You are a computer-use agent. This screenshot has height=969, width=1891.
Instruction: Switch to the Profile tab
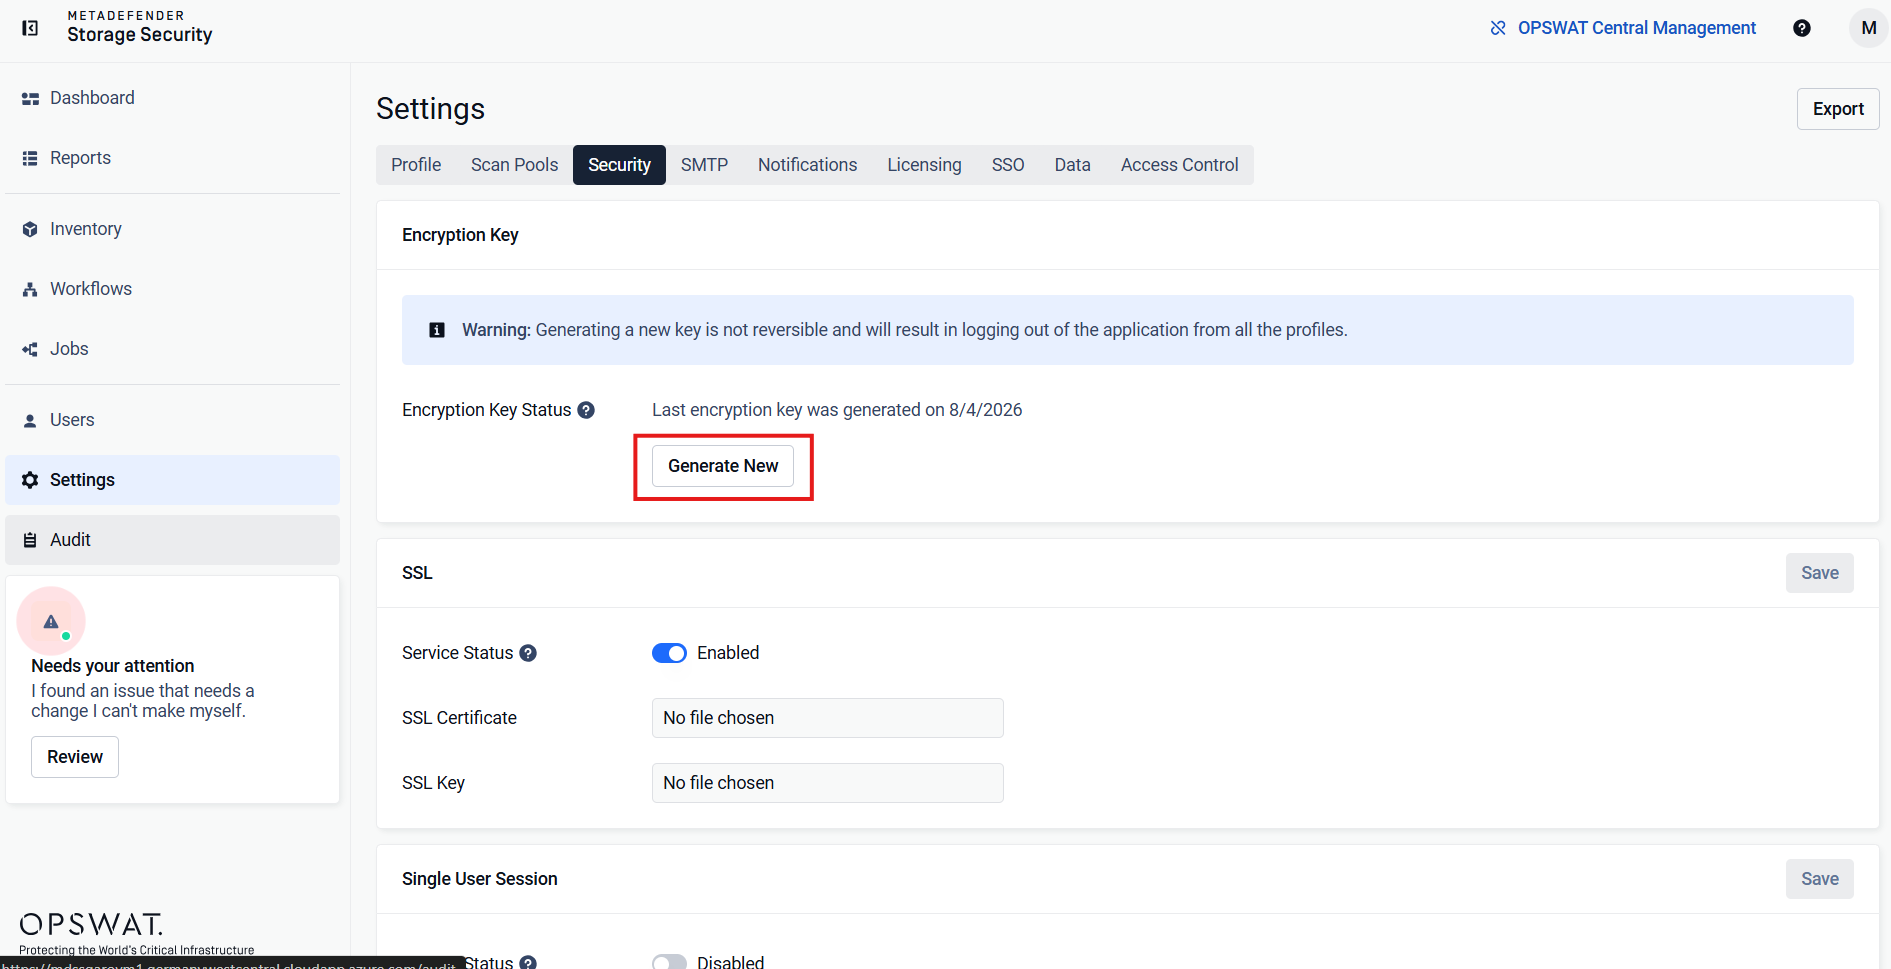click(416, 165)
